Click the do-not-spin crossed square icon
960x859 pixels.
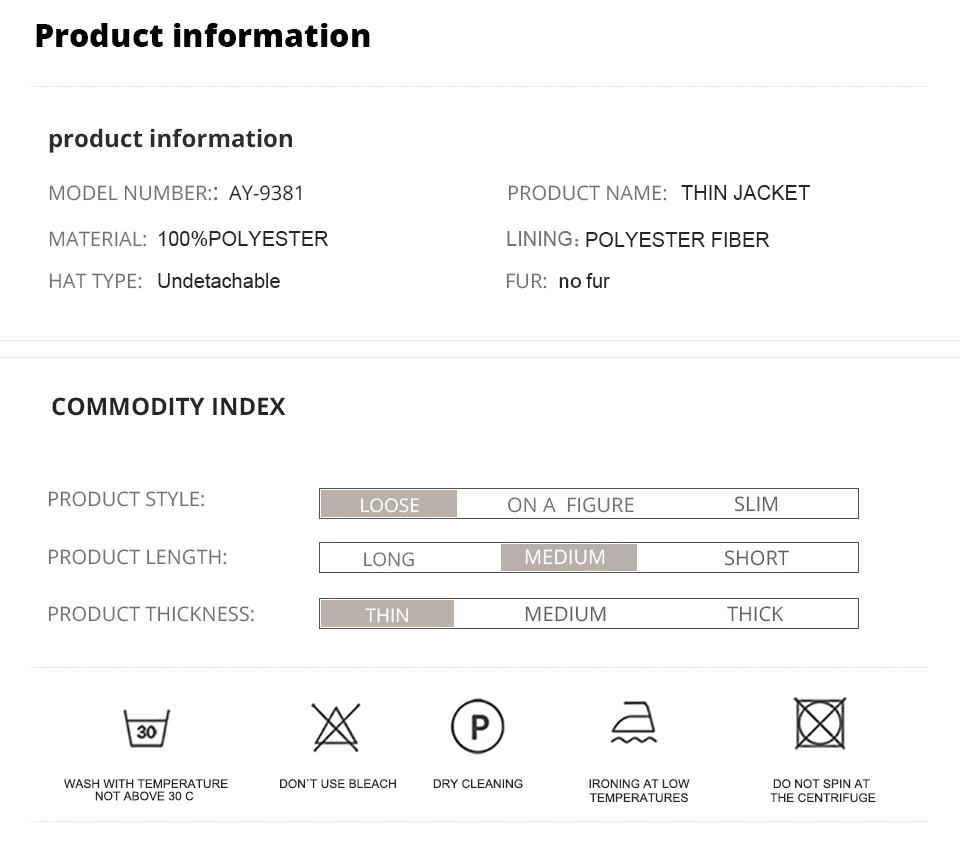tap(820, 723)
